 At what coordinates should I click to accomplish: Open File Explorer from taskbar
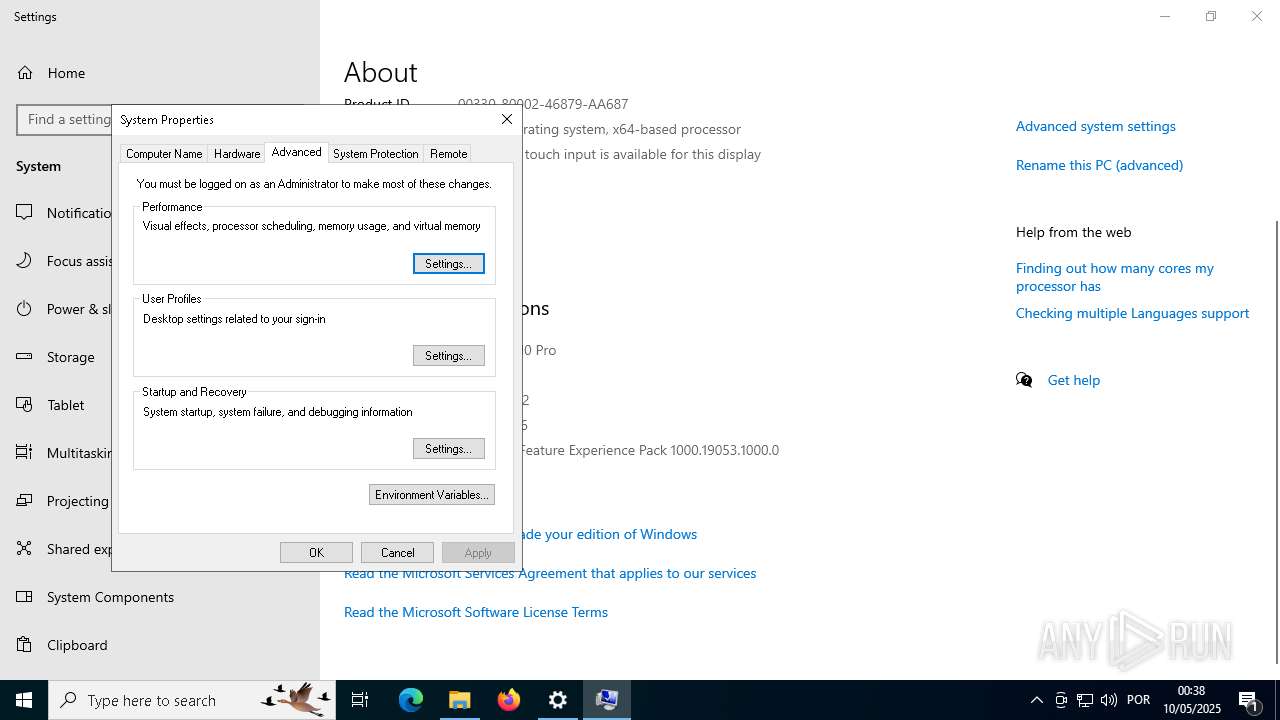[x=460, y=700]
